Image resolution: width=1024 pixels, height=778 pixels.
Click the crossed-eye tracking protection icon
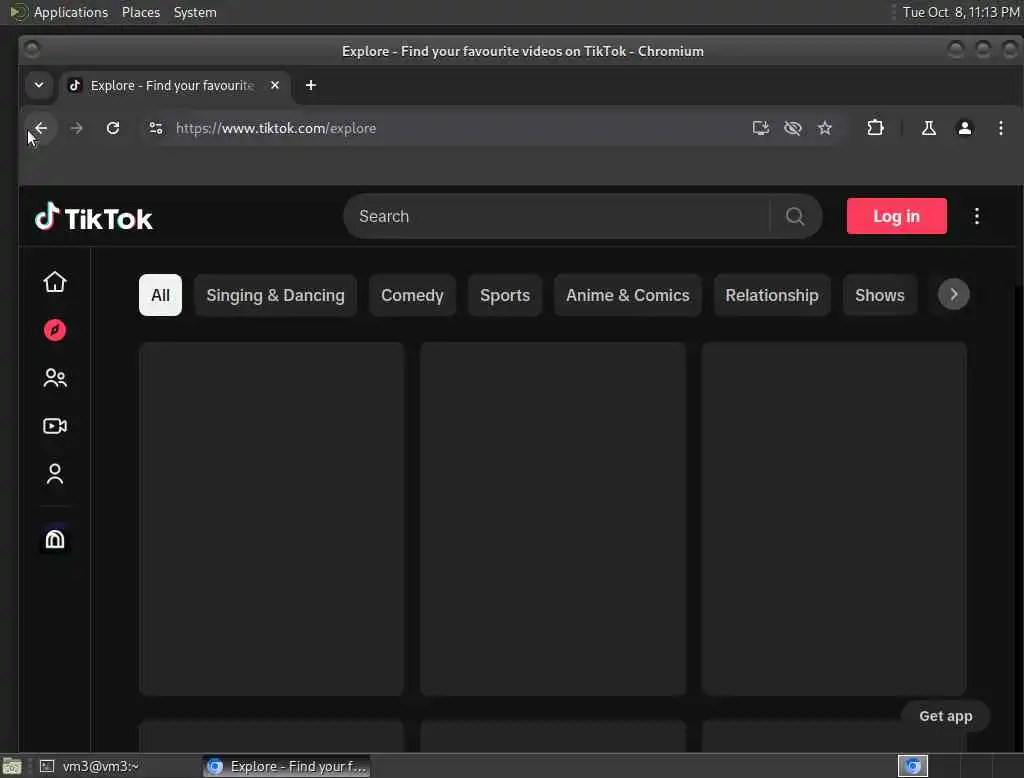[x=792, y=128]
